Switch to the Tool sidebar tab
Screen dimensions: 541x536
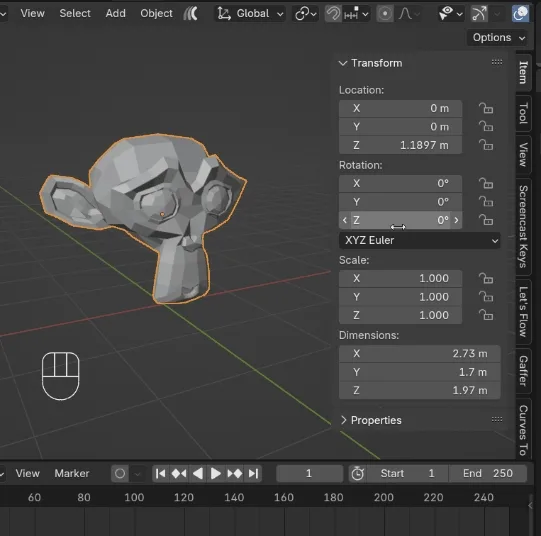pyautogui.click(x=523, y=113)
